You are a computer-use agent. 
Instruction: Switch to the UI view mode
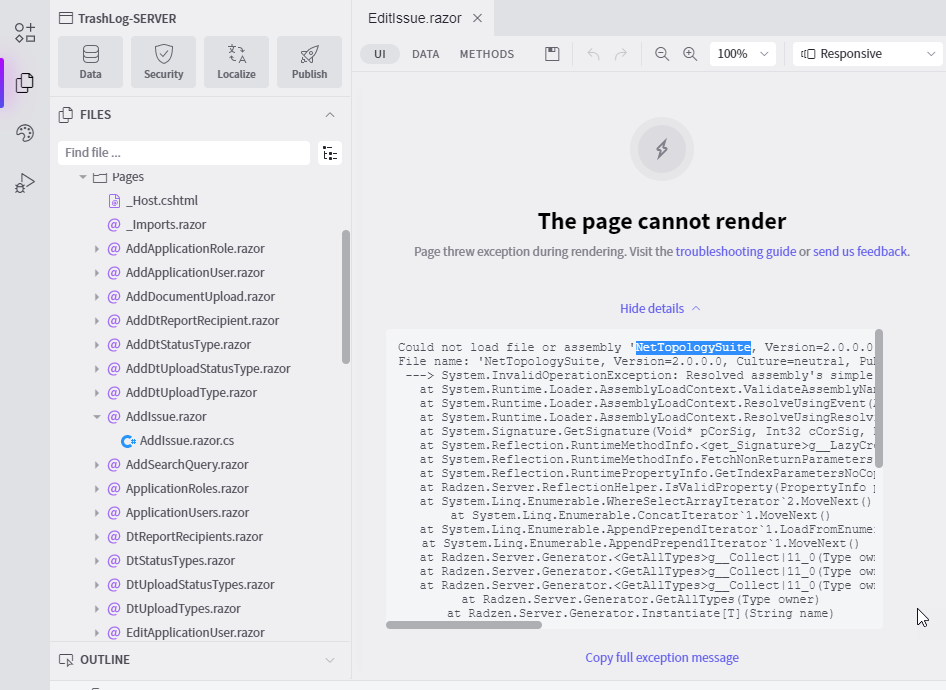pyautogui.click(x=380, y=54)
